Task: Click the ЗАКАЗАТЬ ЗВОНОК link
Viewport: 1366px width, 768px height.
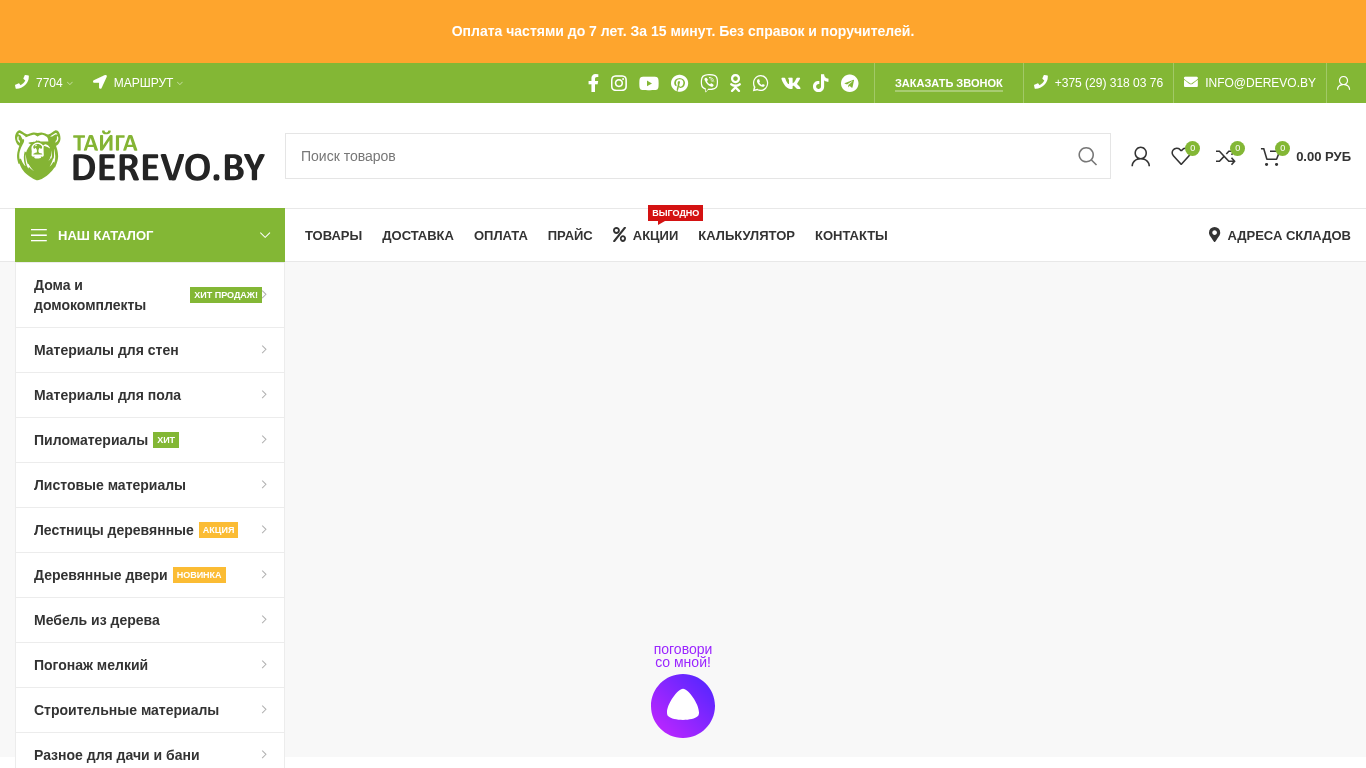Action: (949, 83)
